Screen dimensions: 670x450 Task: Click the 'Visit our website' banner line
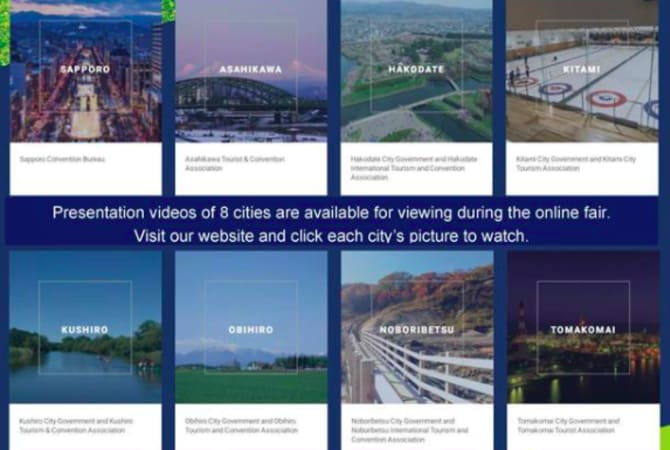click(330, 235)
